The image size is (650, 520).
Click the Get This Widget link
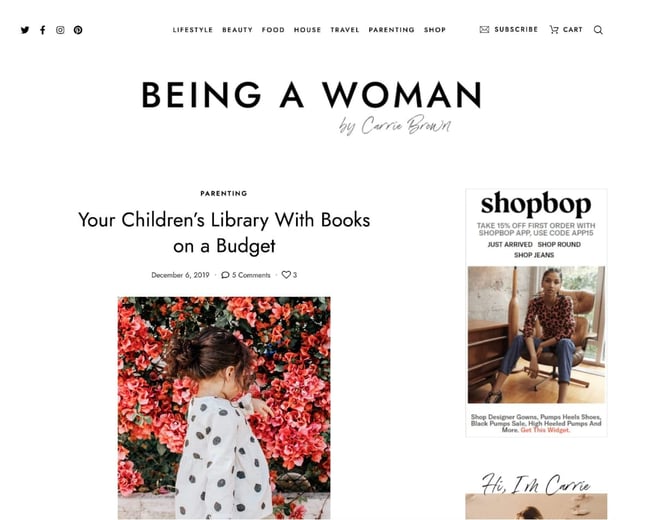(x=545, y=430)
